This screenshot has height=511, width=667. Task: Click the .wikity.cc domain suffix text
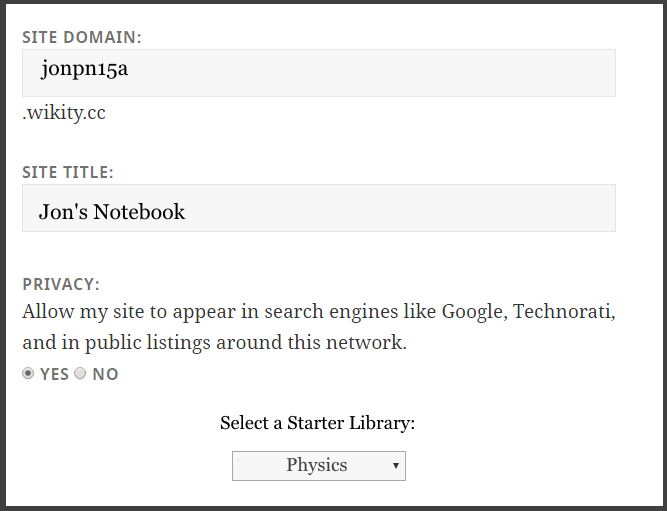pyautogui.click(x=64, y=113)
